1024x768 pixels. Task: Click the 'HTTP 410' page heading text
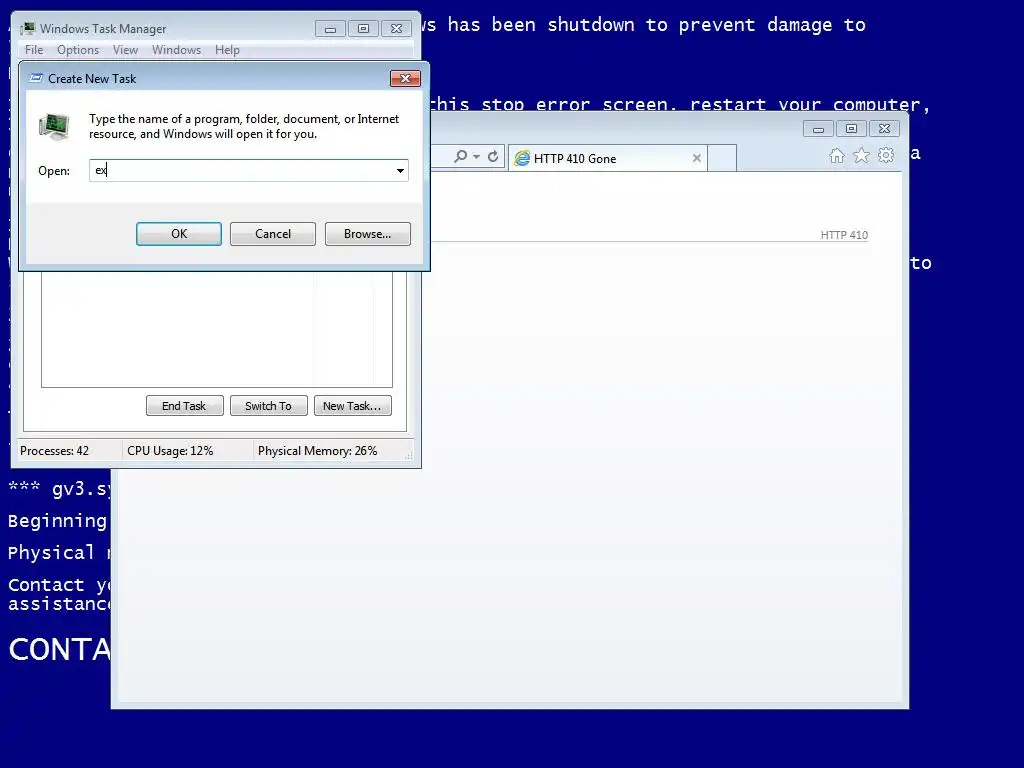(844, 235)
